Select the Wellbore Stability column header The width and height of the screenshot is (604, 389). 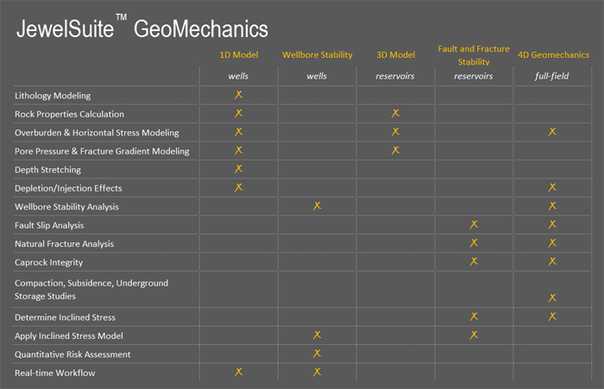[317, 55]
